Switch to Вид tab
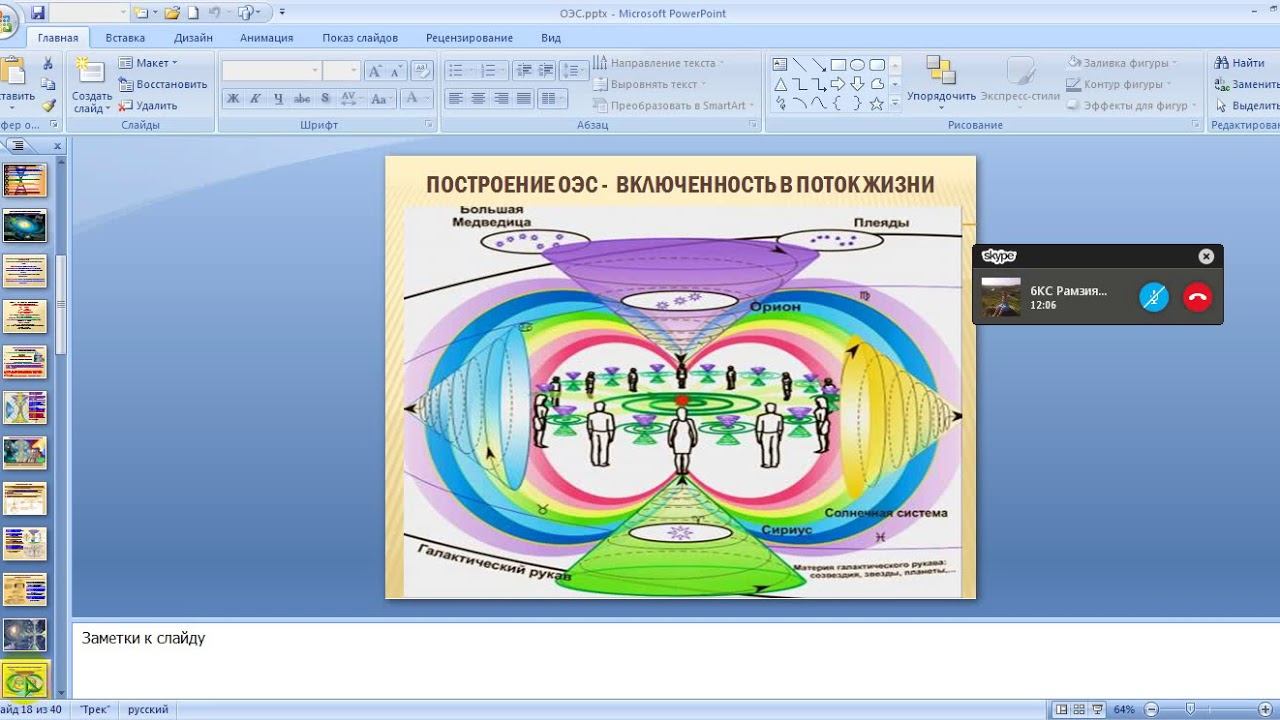This screenshot has height=720, width=1280. click(x=551, y=38)
